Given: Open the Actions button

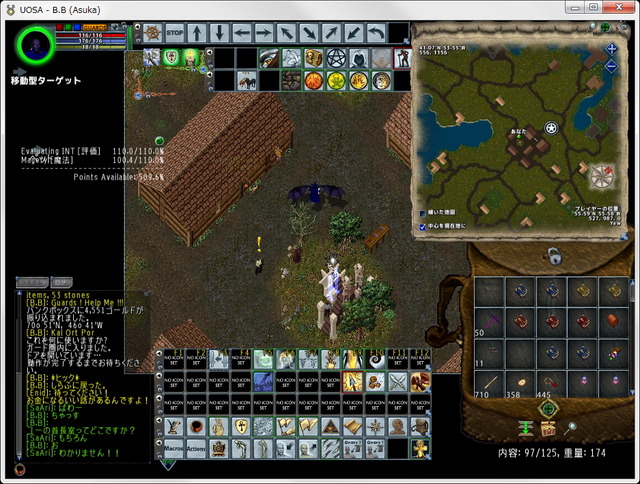Looking at the screenshot, I should [196, 449].
